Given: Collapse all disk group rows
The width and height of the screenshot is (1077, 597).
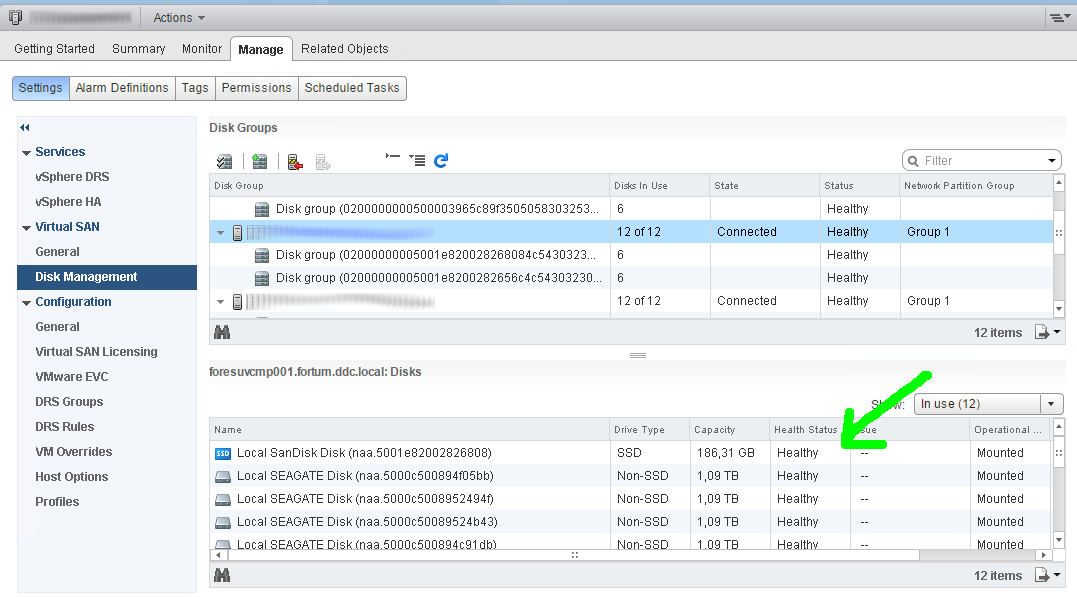Looking at the screenshot, I should pyautogui.click(x=393, y=157).
